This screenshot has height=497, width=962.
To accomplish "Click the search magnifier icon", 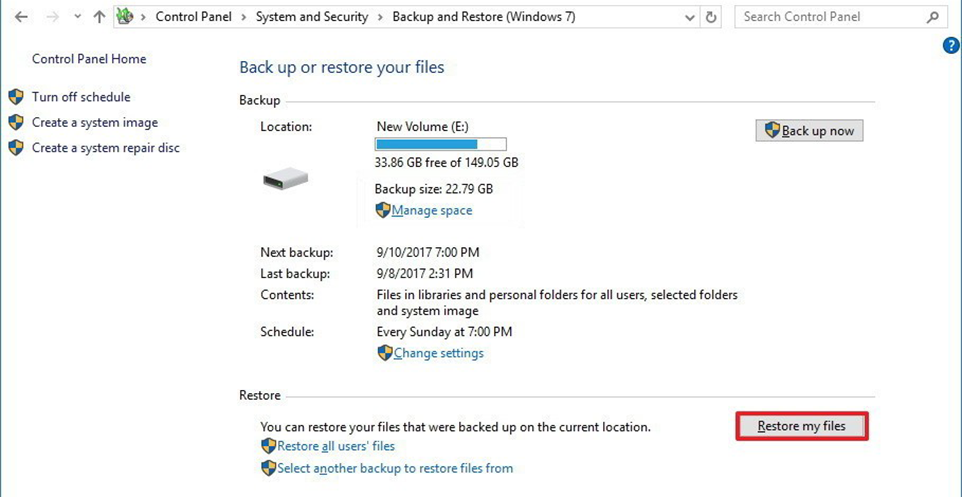I will coord(933,17).
